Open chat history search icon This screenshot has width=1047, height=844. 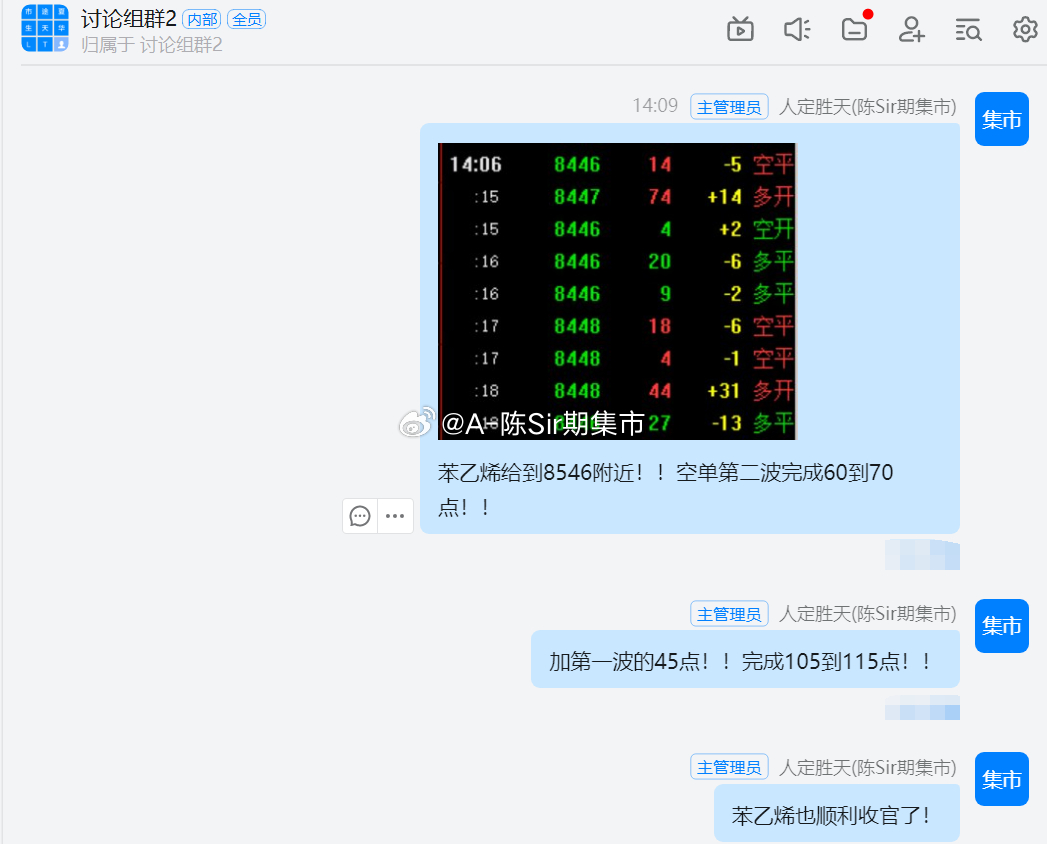click(968, 30)
